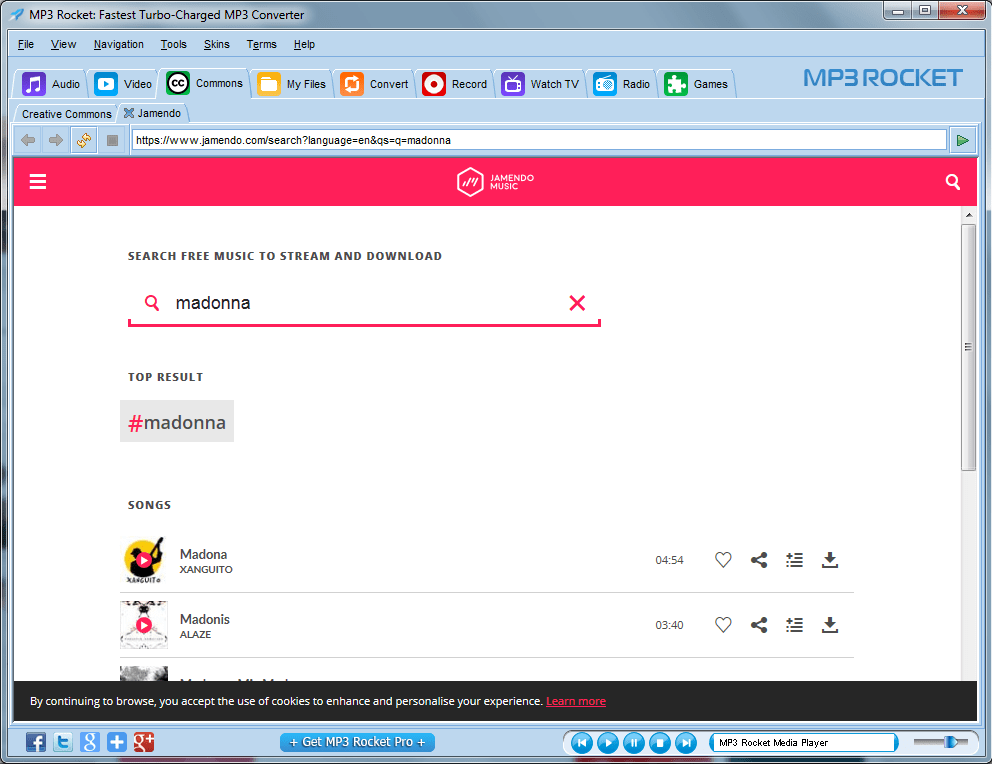992x764 pixels.
Task: Skip to next track in player
Action: pos(686,742)
